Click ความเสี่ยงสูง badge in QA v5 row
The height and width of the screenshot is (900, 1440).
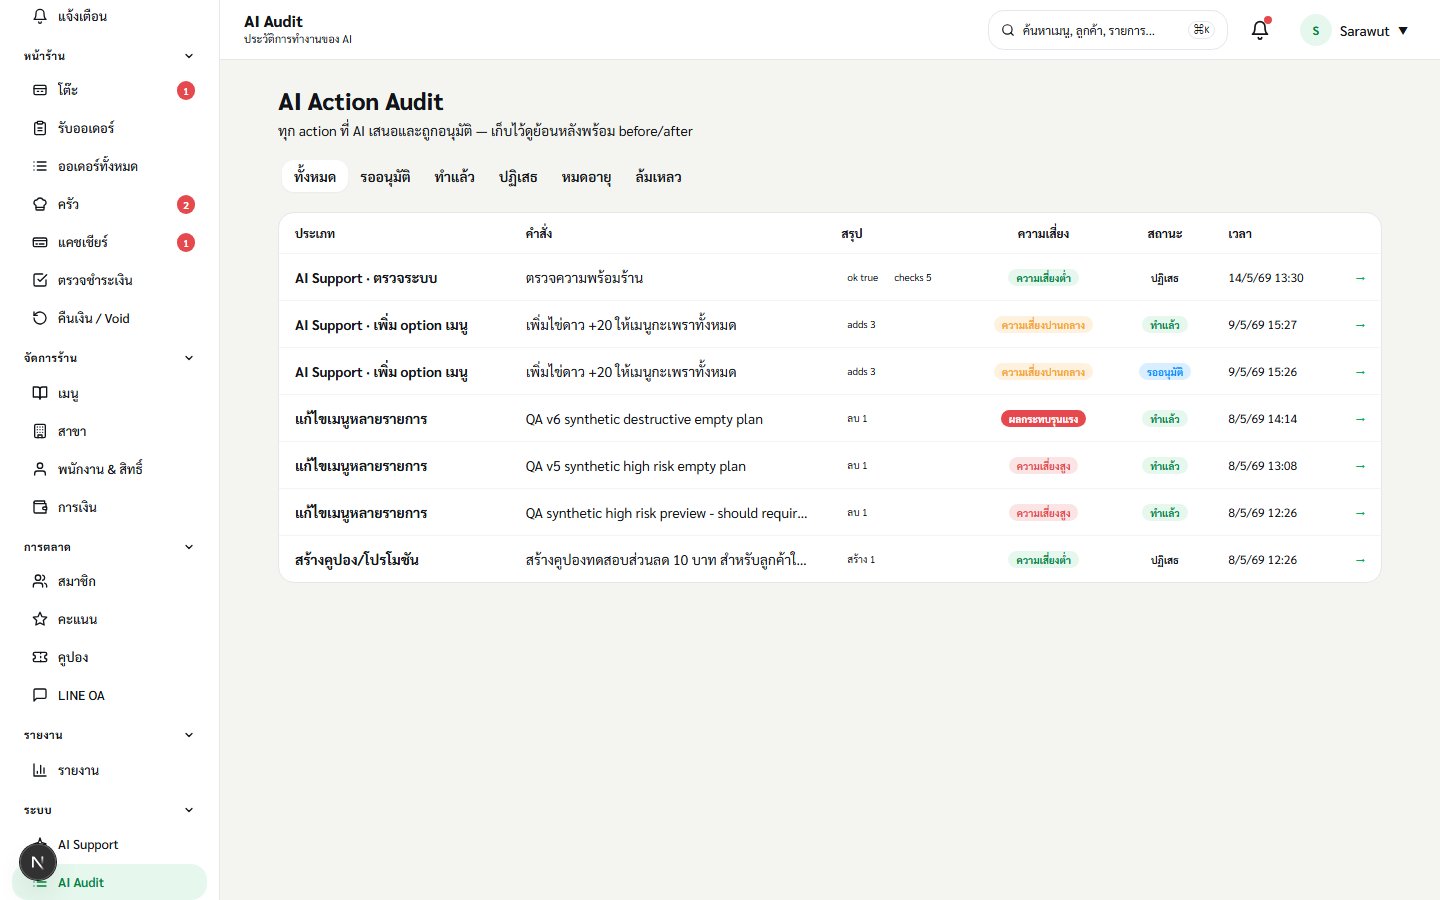point(1043,466)
